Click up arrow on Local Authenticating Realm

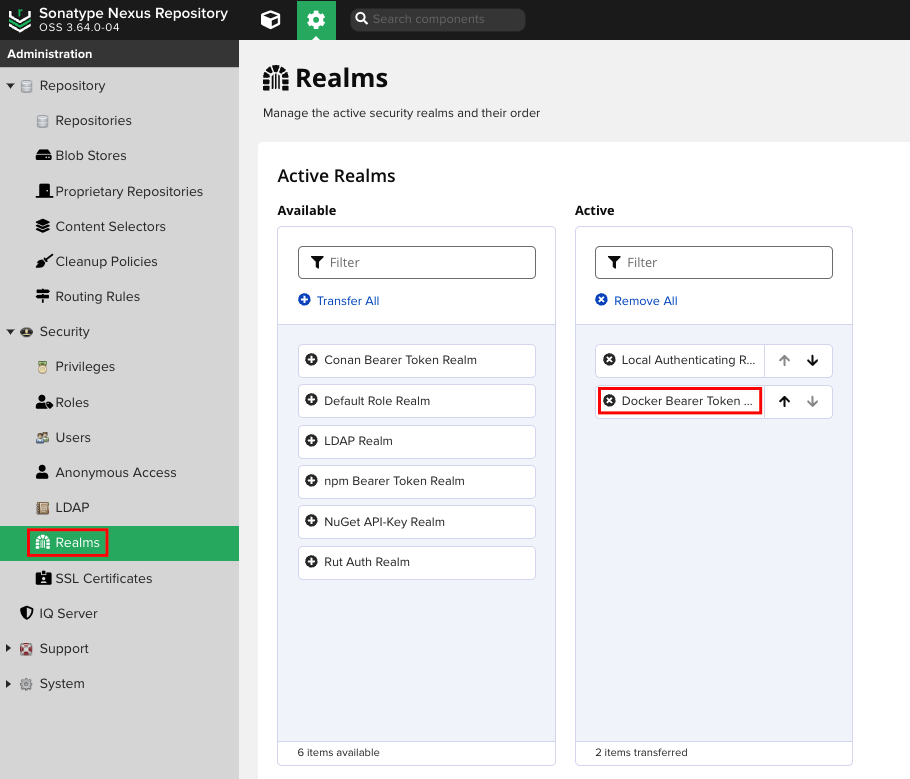pos(784,360)
